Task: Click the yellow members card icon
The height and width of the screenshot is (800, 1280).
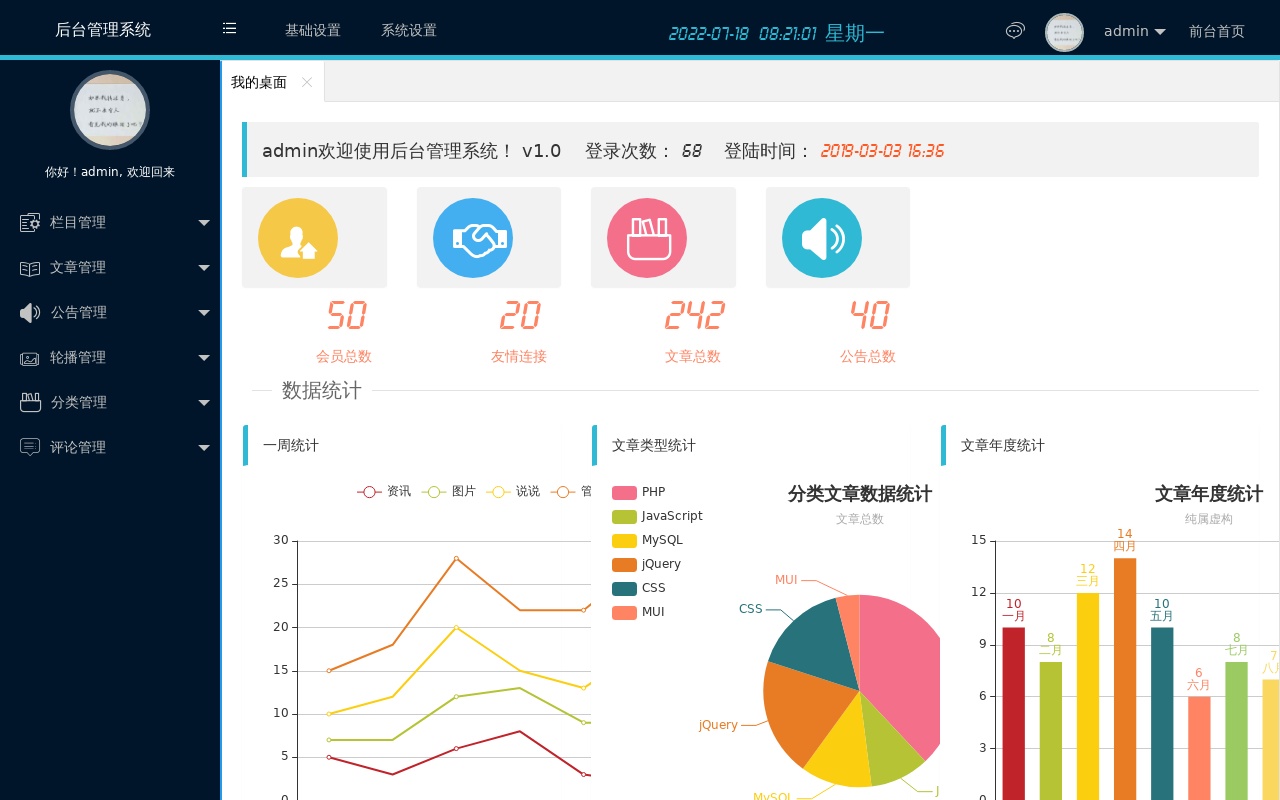Action: tap(298, 238)
